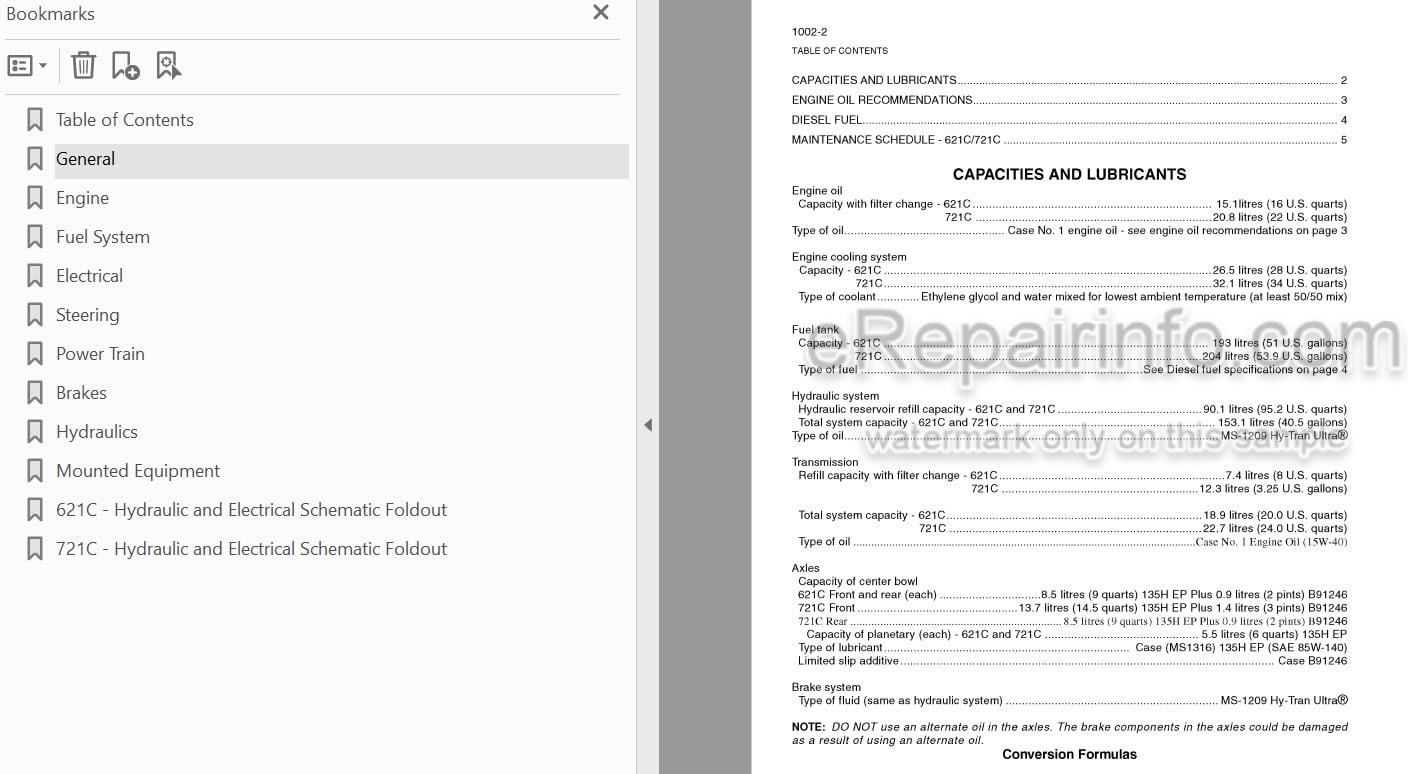Find the current bookmark icon
Screen dimensions: 1408x774
(x=168, y=66)
